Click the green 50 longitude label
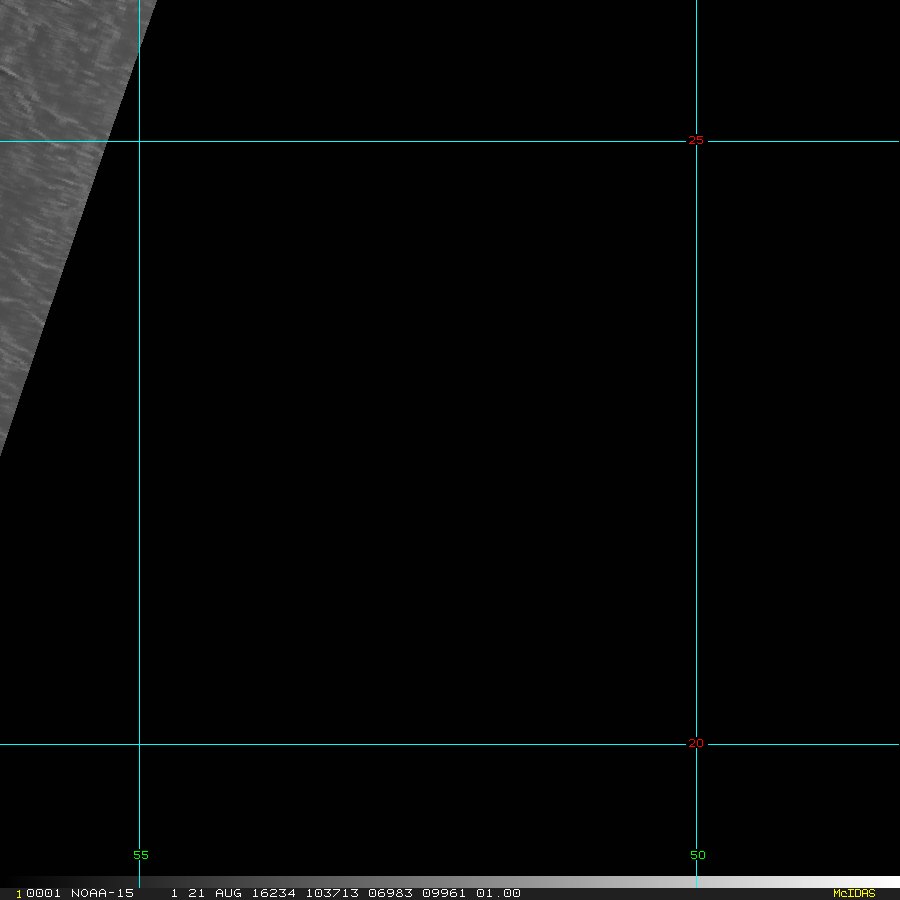Image resolution: width=900 pixels, height=900 pixels. tap(697, 855)
